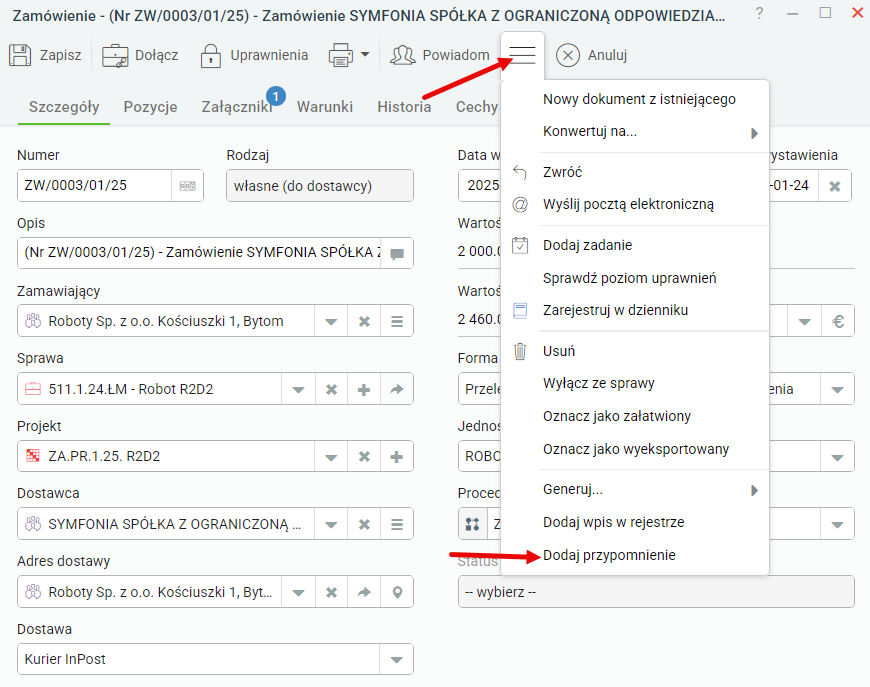Viewport: 870px width, 687px height.
Task: Choose Zarejestruj w dzienniku
Action: click(x=635, y=310)
